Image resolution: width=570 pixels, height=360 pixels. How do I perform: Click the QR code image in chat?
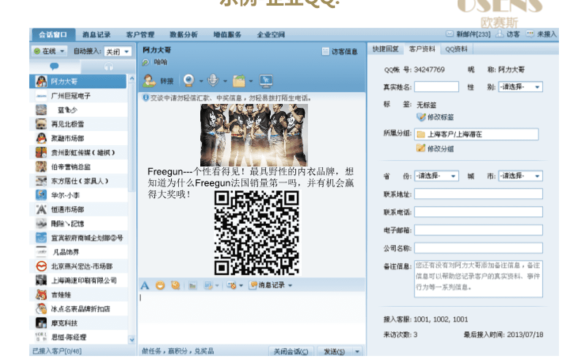click(257, 233)
